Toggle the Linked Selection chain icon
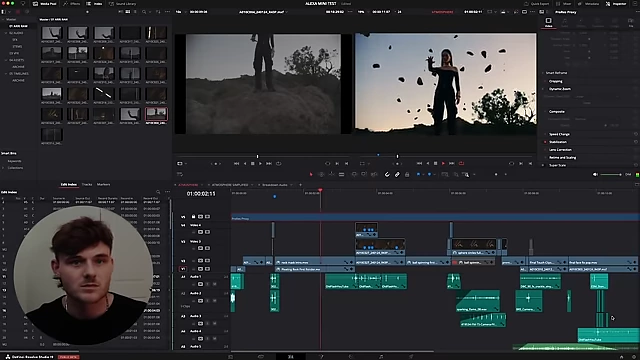Screen dimensions: 640x360 (397, 175)
